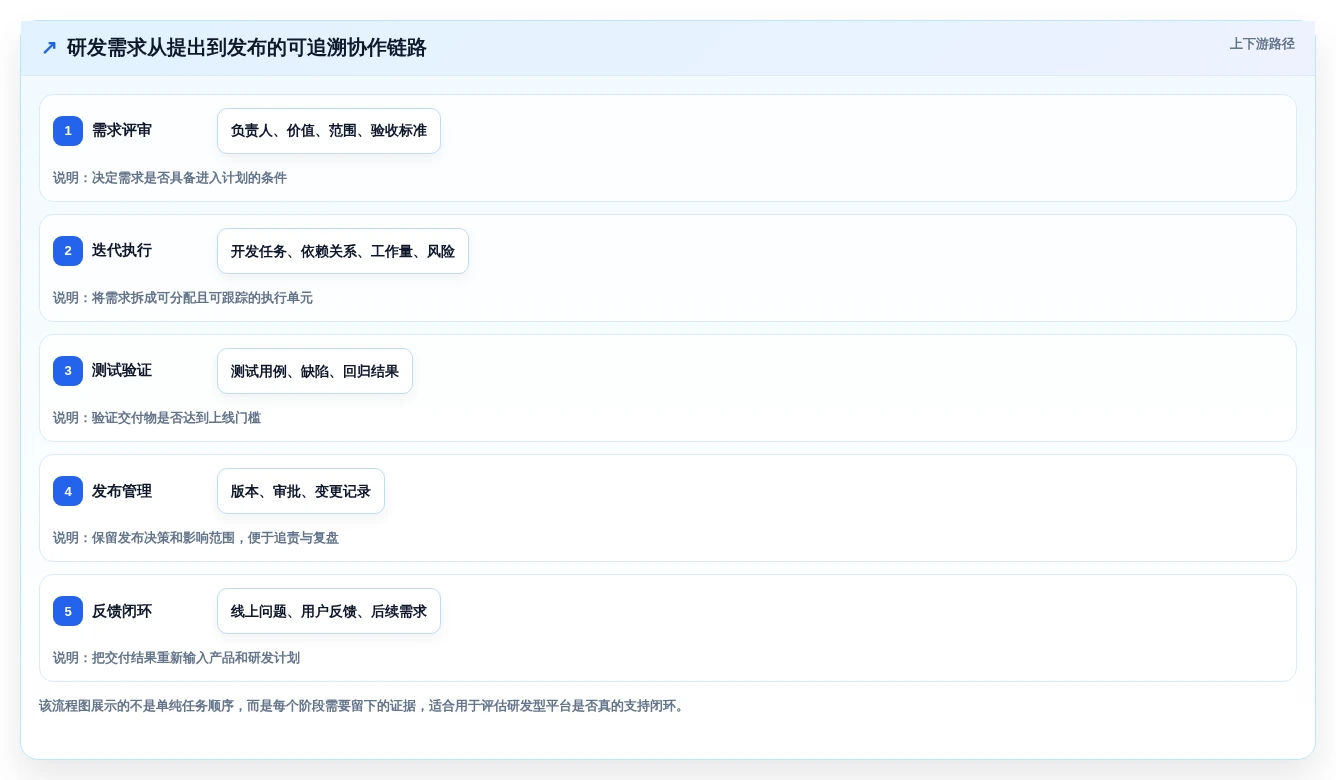Click the 发布管理 stage title

point(122,491)
